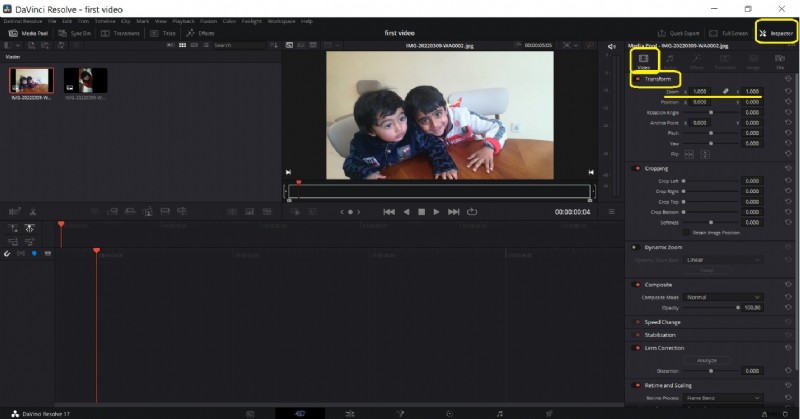This screenshot has width=800, height=419.
Task: Click the loop playback icon
Action: pyautogui.click(x=472, y=212)
